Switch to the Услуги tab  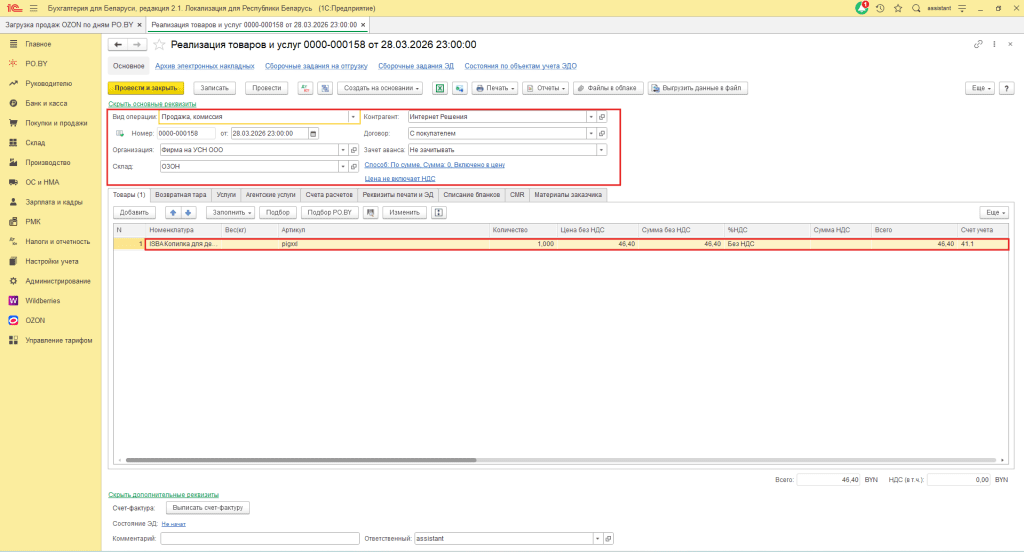click(226, 195)
